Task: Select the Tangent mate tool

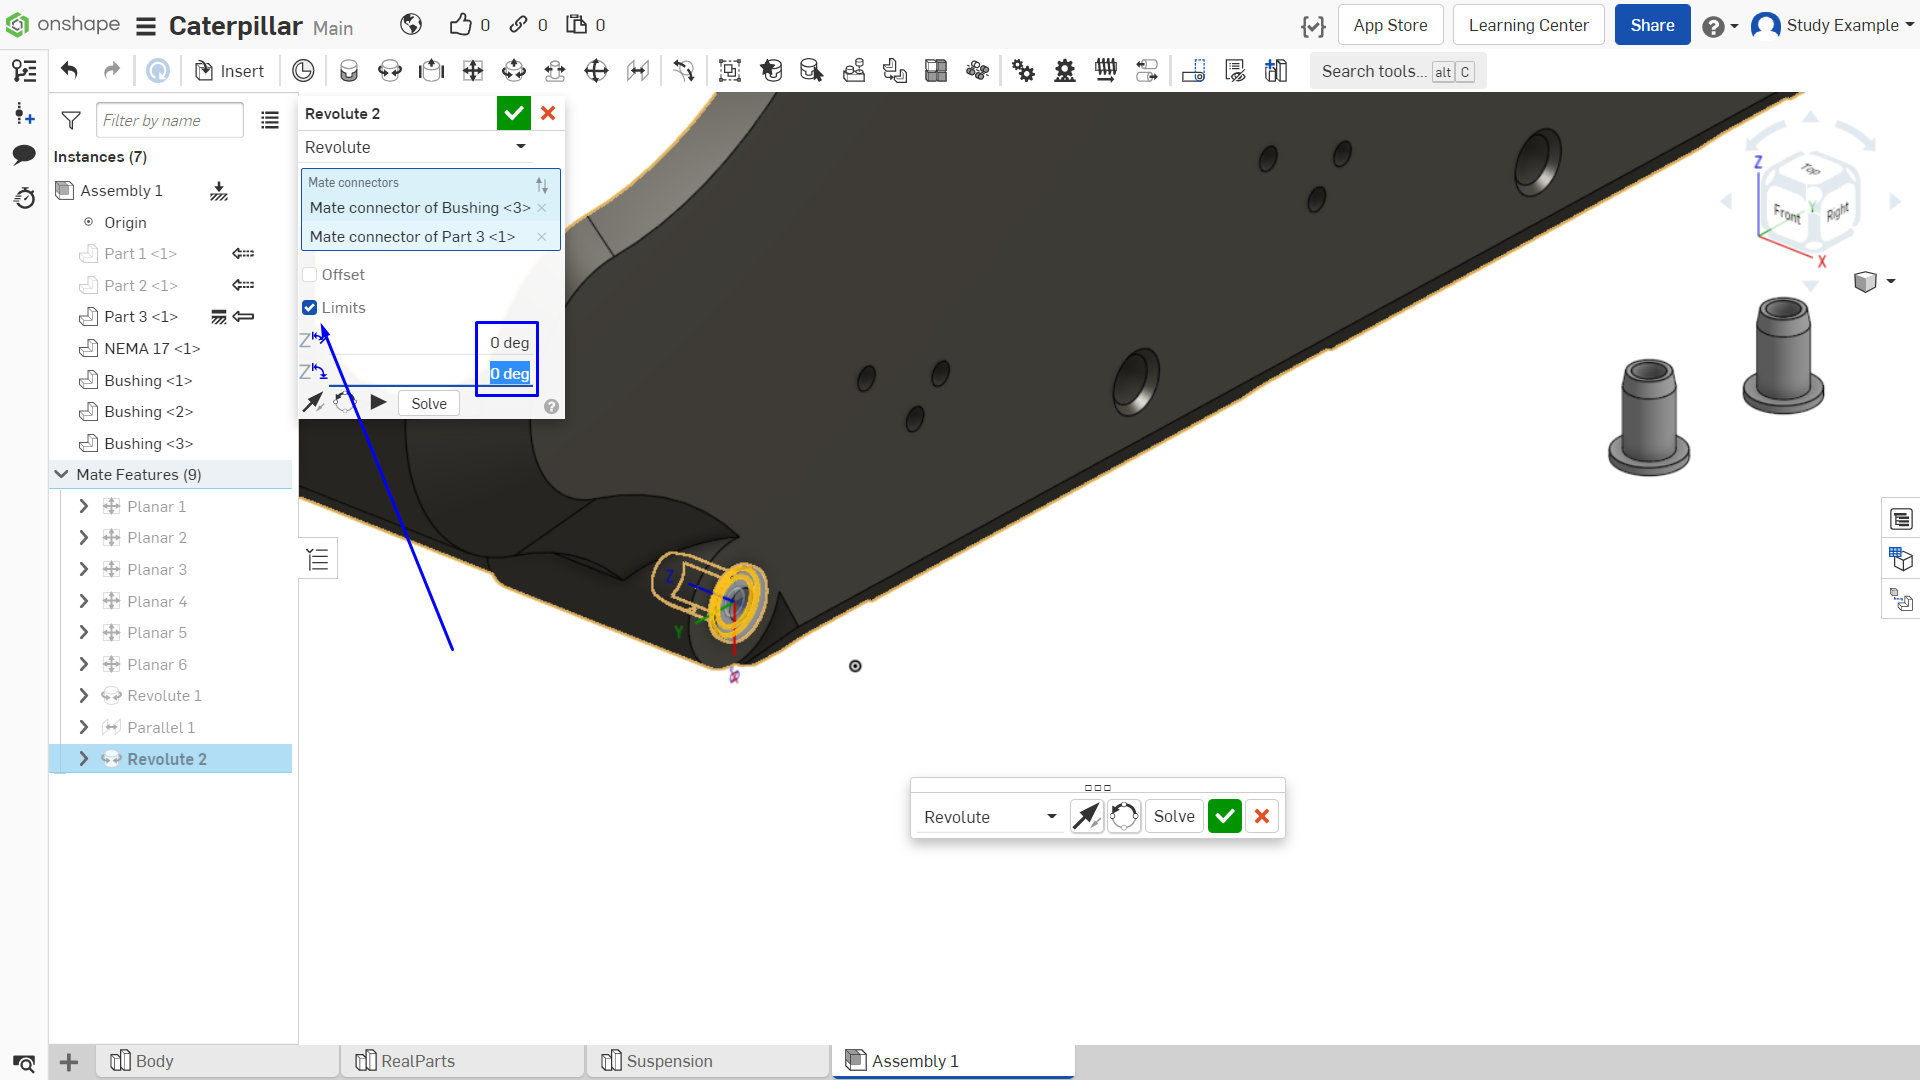Action: coord(684,70)
